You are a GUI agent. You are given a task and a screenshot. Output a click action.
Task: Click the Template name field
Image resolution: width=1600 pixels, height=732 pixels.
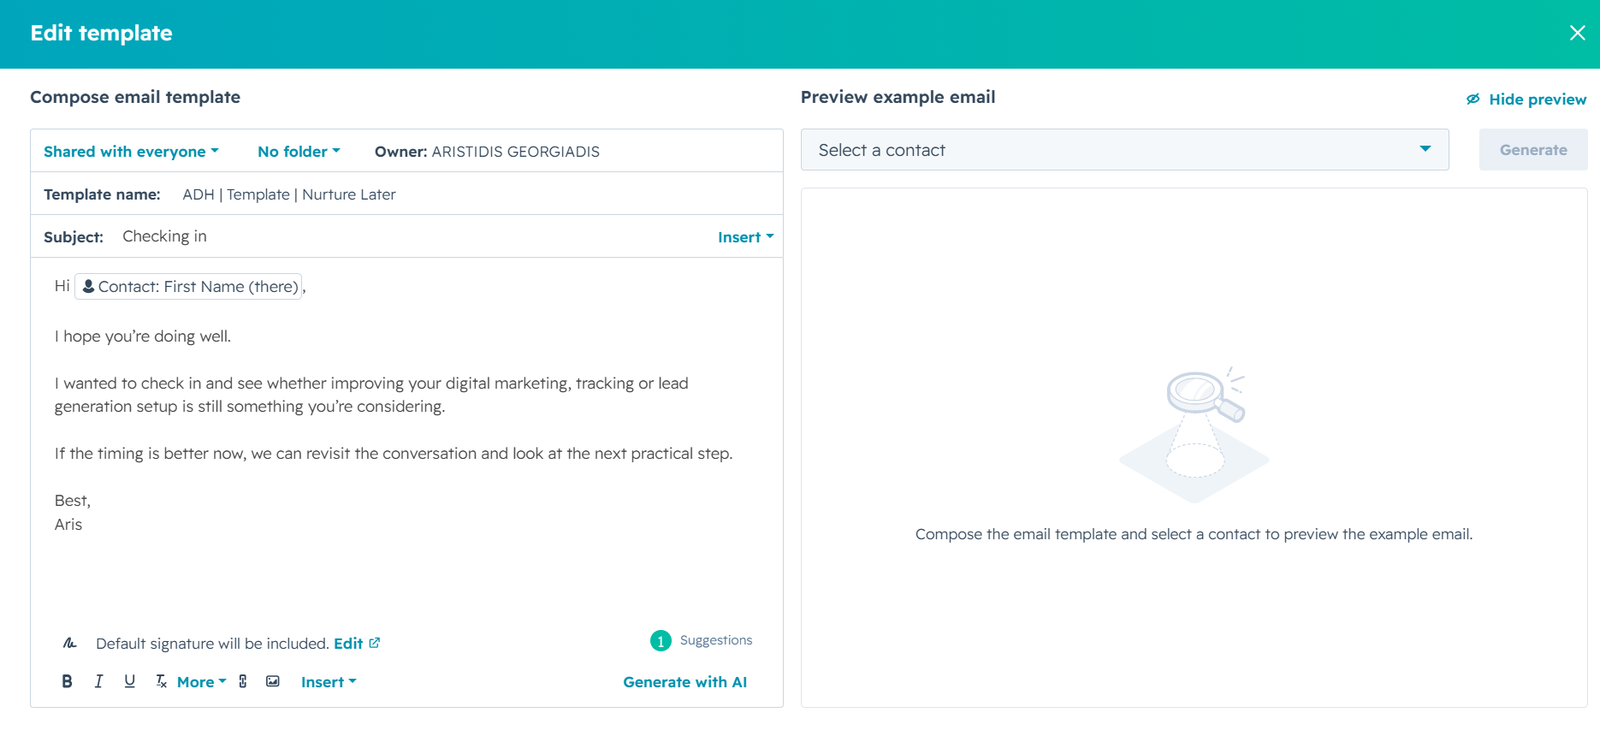pyautogui.click(x=406, y=194)
